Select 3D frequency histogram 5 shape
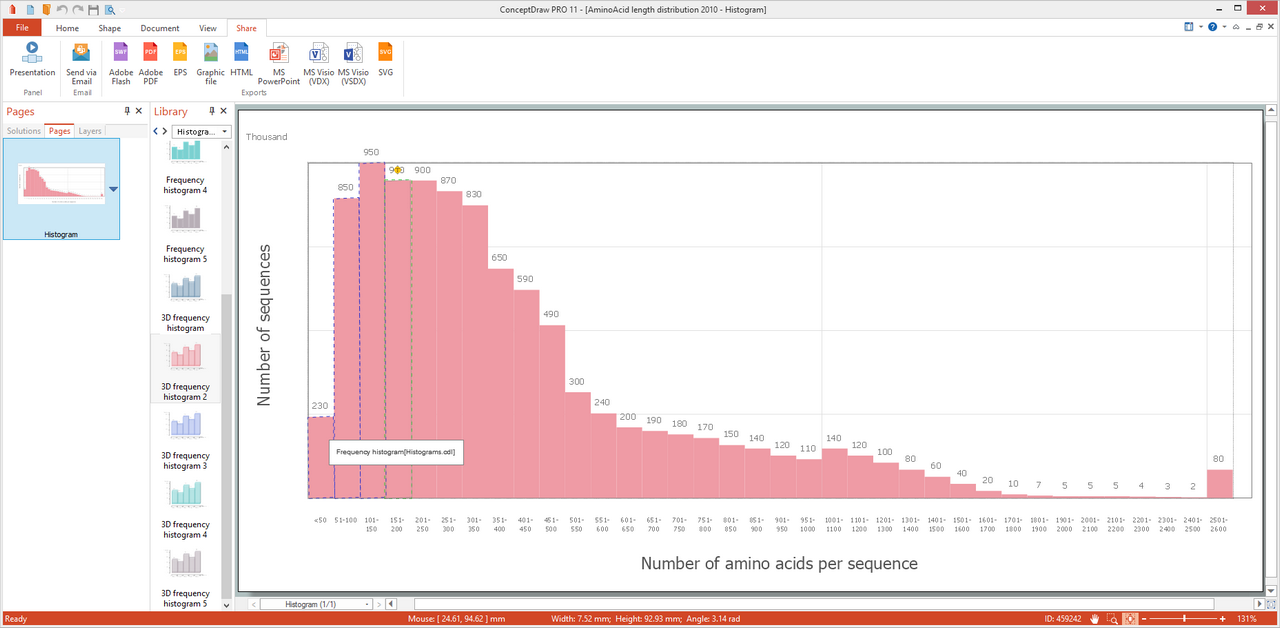Image resolution: width=1280 pixels, height=628 pixels. [185, 579]
